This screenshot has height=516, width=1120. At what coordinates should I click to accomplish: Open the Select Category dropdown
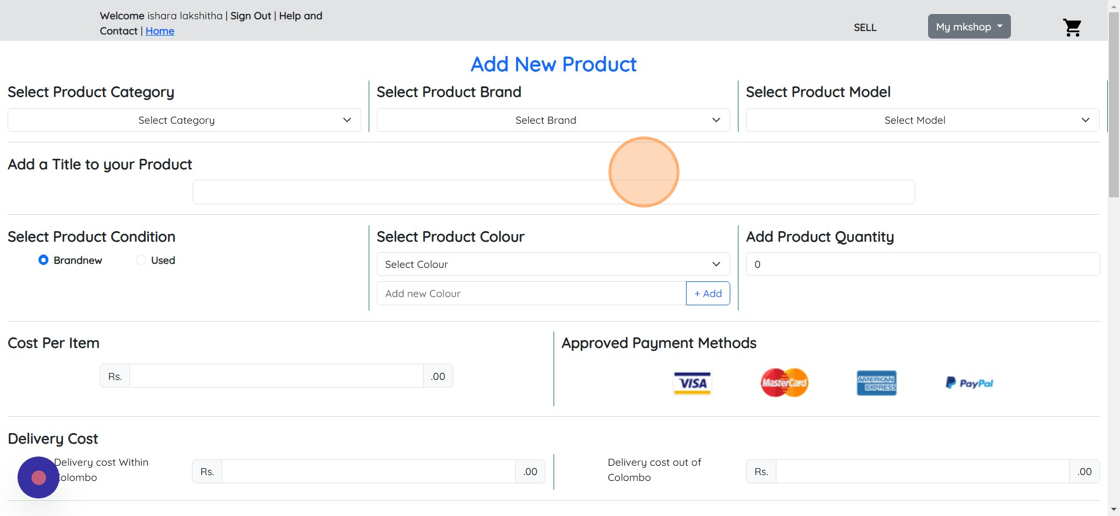click(184, 120)
